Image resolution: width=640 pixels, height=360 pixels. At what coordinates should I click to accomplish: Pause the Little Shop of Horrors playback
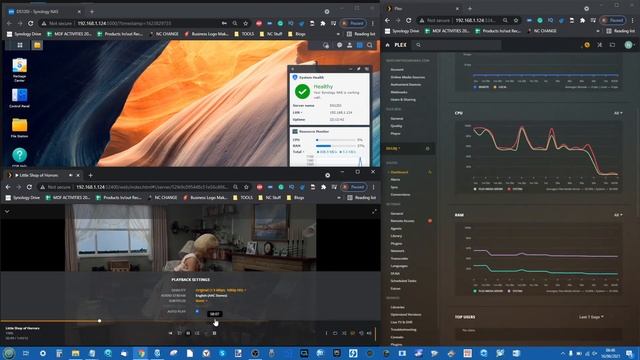(188, 333)
